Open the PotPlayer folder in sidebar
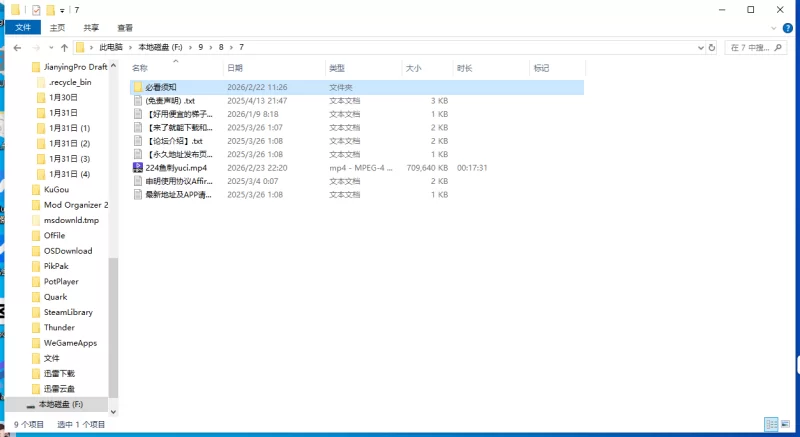This screenshot has height=437, width=800. pyautogui.click(x=60, y=282)
